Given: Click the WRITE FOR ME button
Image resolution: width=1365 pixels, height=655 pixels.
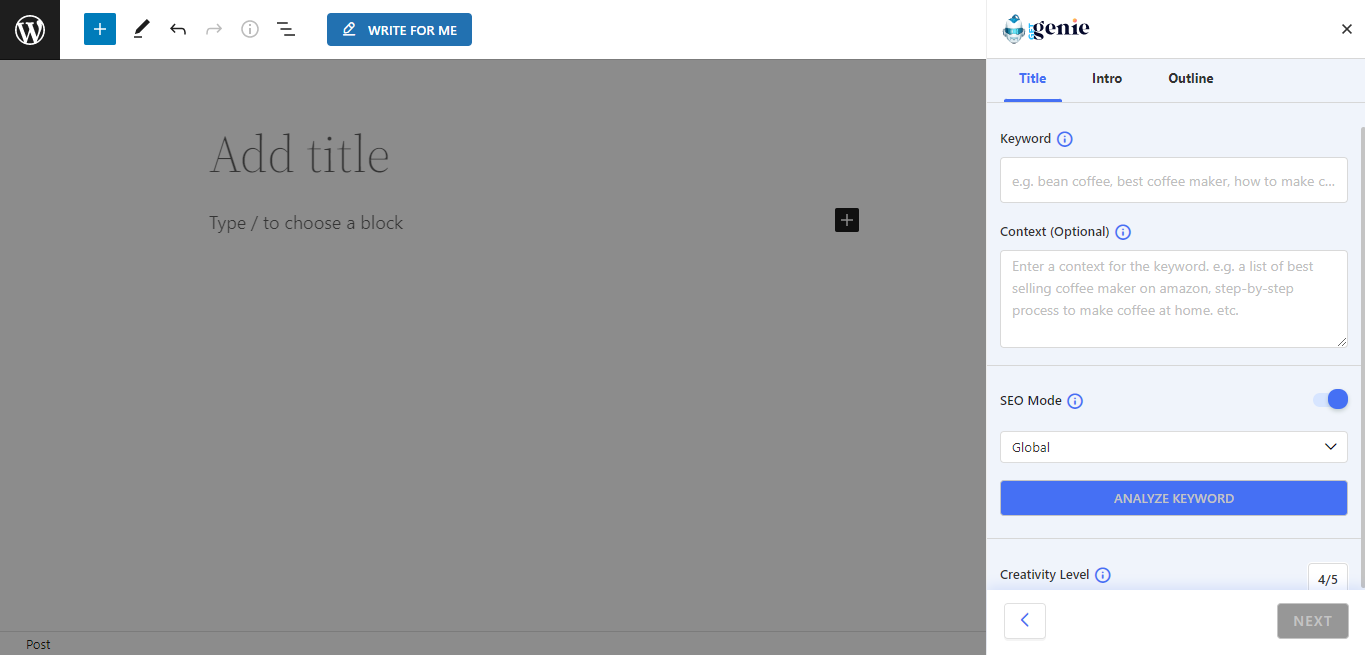Looking at the screenshot, I should [399, 29].
